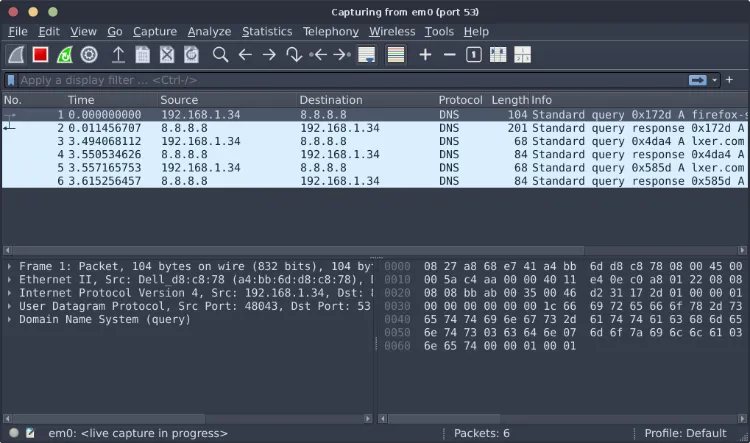This screenshot has width=750, height=443.
Task: Open capture file properties status icon
Action: 30,433
